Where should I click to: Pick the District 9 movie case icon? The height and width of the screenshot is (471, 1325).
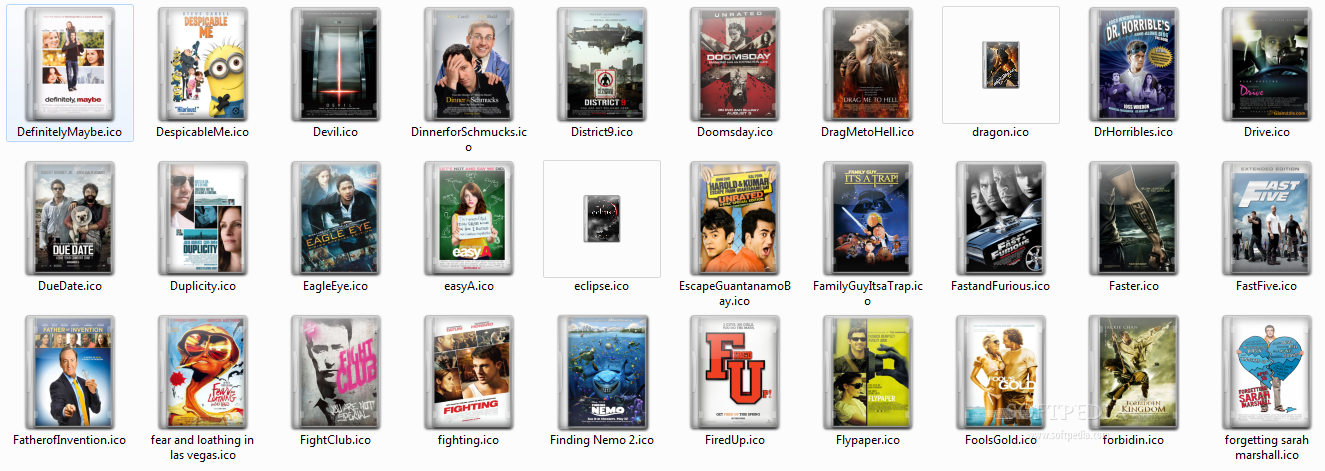click(602, 63)
